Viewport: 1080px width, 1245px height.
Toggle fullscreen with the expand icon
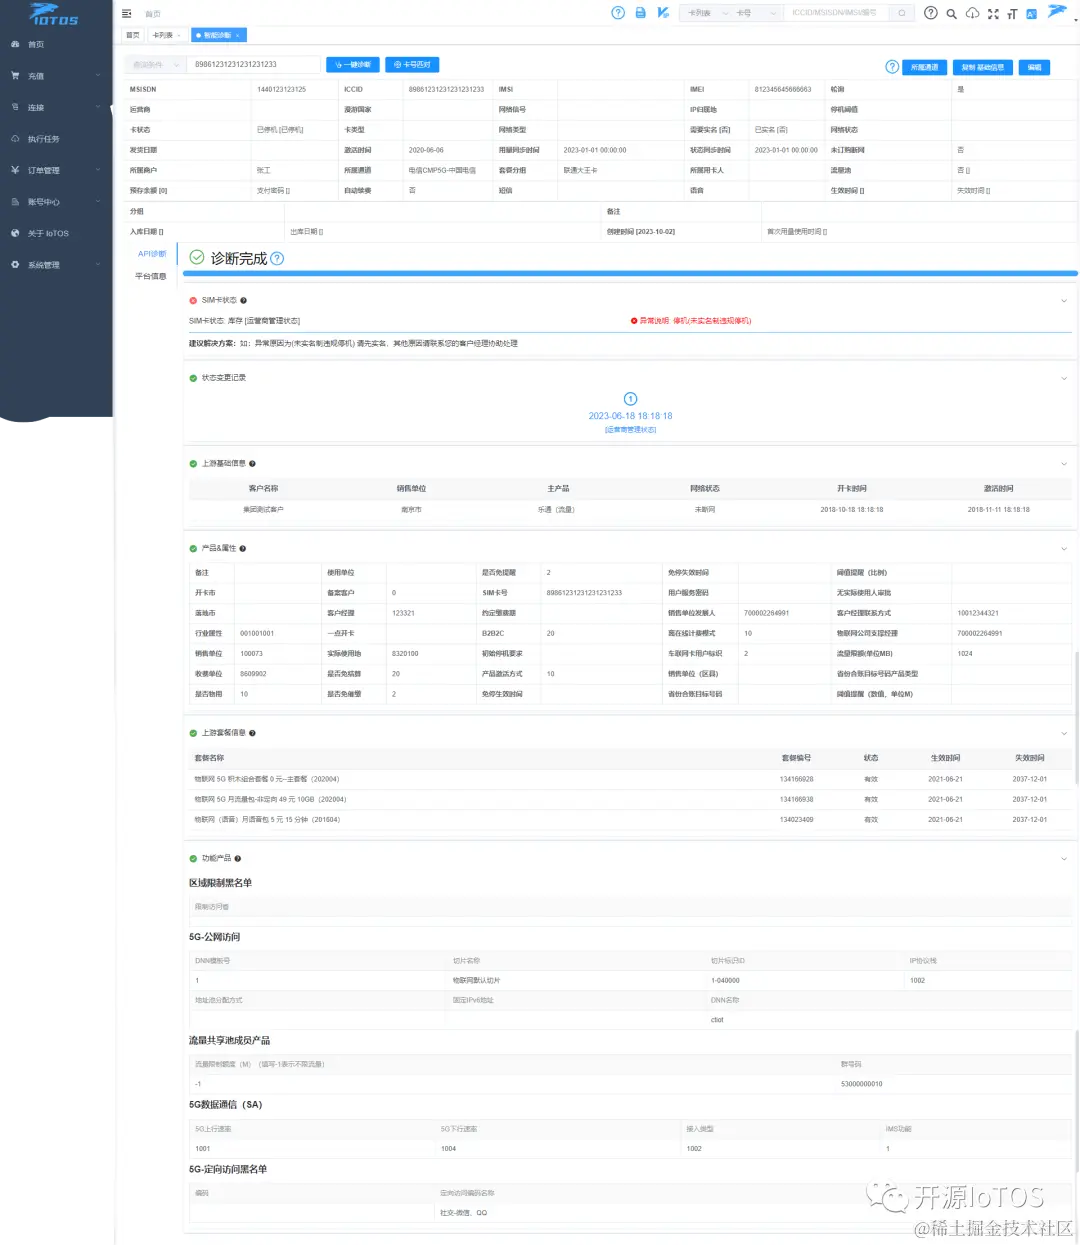tap(993, 14)
